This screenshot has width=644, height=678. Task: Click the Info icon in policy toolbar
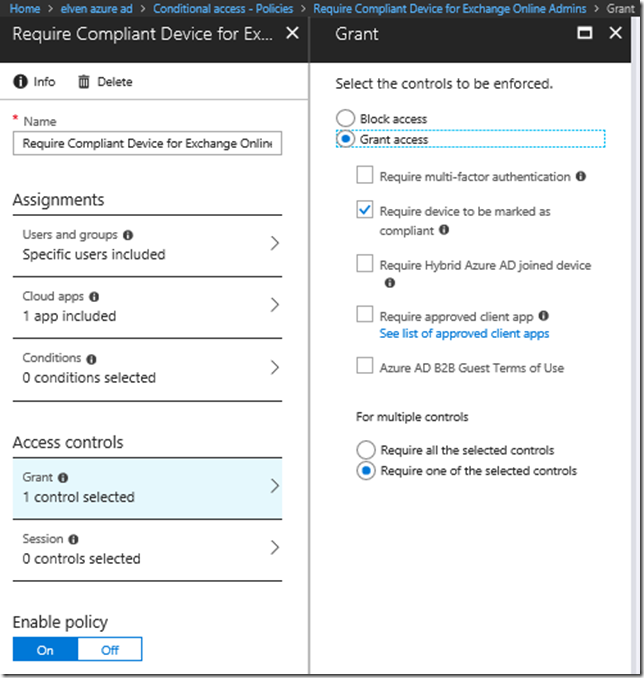coord(20,82)
